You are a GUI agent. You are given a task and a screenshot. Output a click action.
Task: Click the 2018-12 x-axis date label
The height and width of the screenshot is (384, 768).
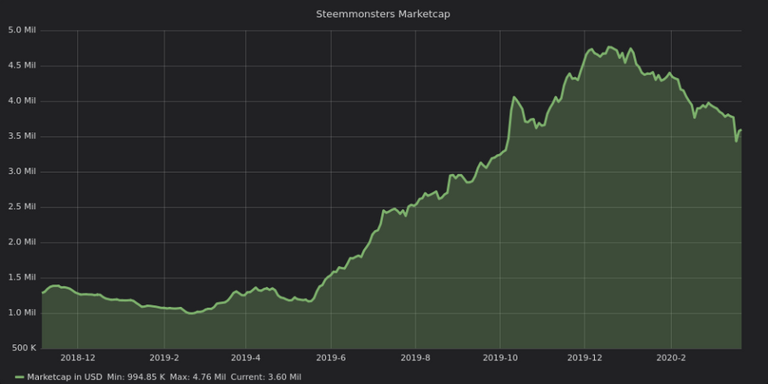point(77,358)
